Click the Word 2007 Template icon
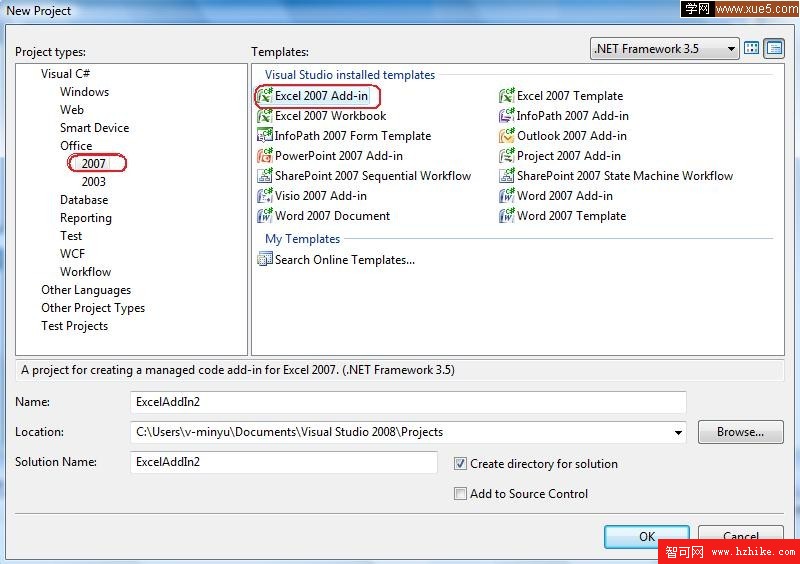The height and width of the screenshot is (564, 800). (507, 215)
